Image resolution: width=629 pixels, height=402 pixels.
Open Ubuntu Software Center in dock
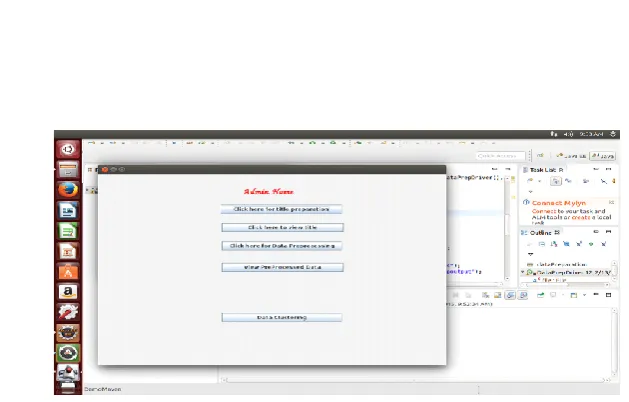click(68, 272)
